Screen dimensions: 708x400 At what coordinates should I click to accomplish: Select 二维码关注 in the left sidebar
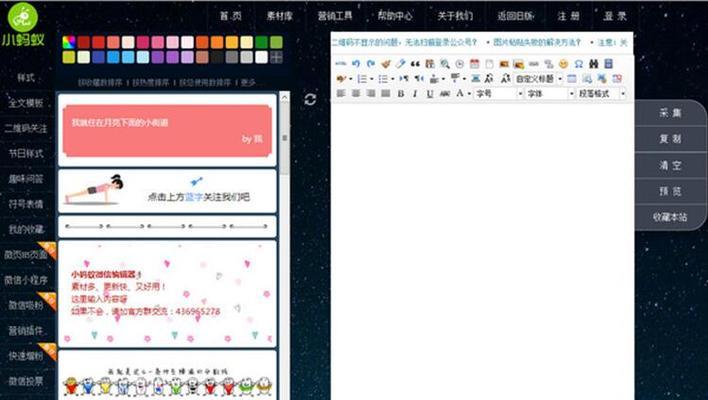[26, 128]
